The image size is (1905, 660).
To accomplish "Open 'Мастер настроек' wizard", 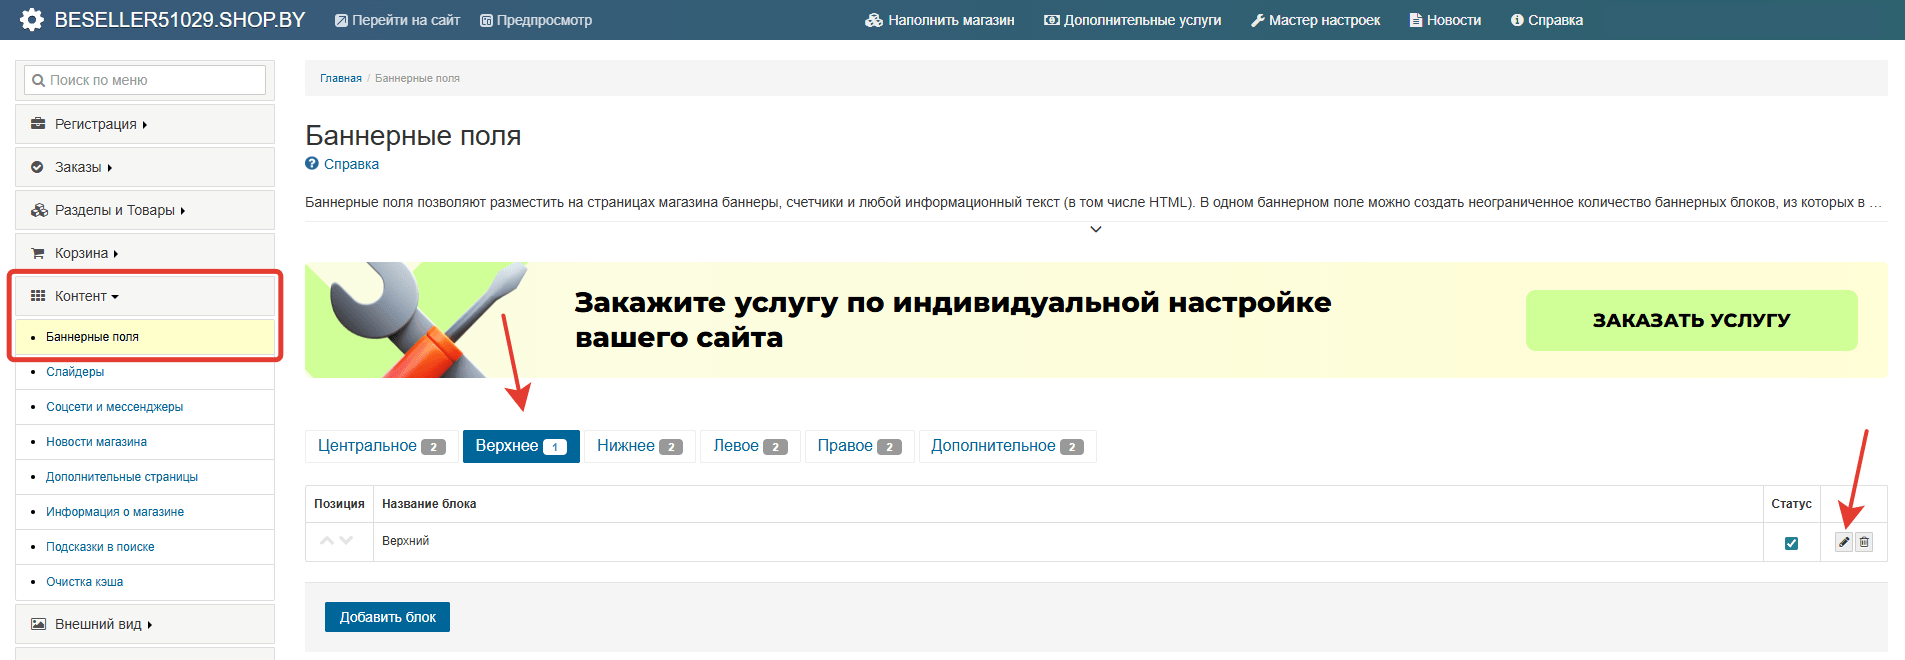I will tap(1315, 20).
